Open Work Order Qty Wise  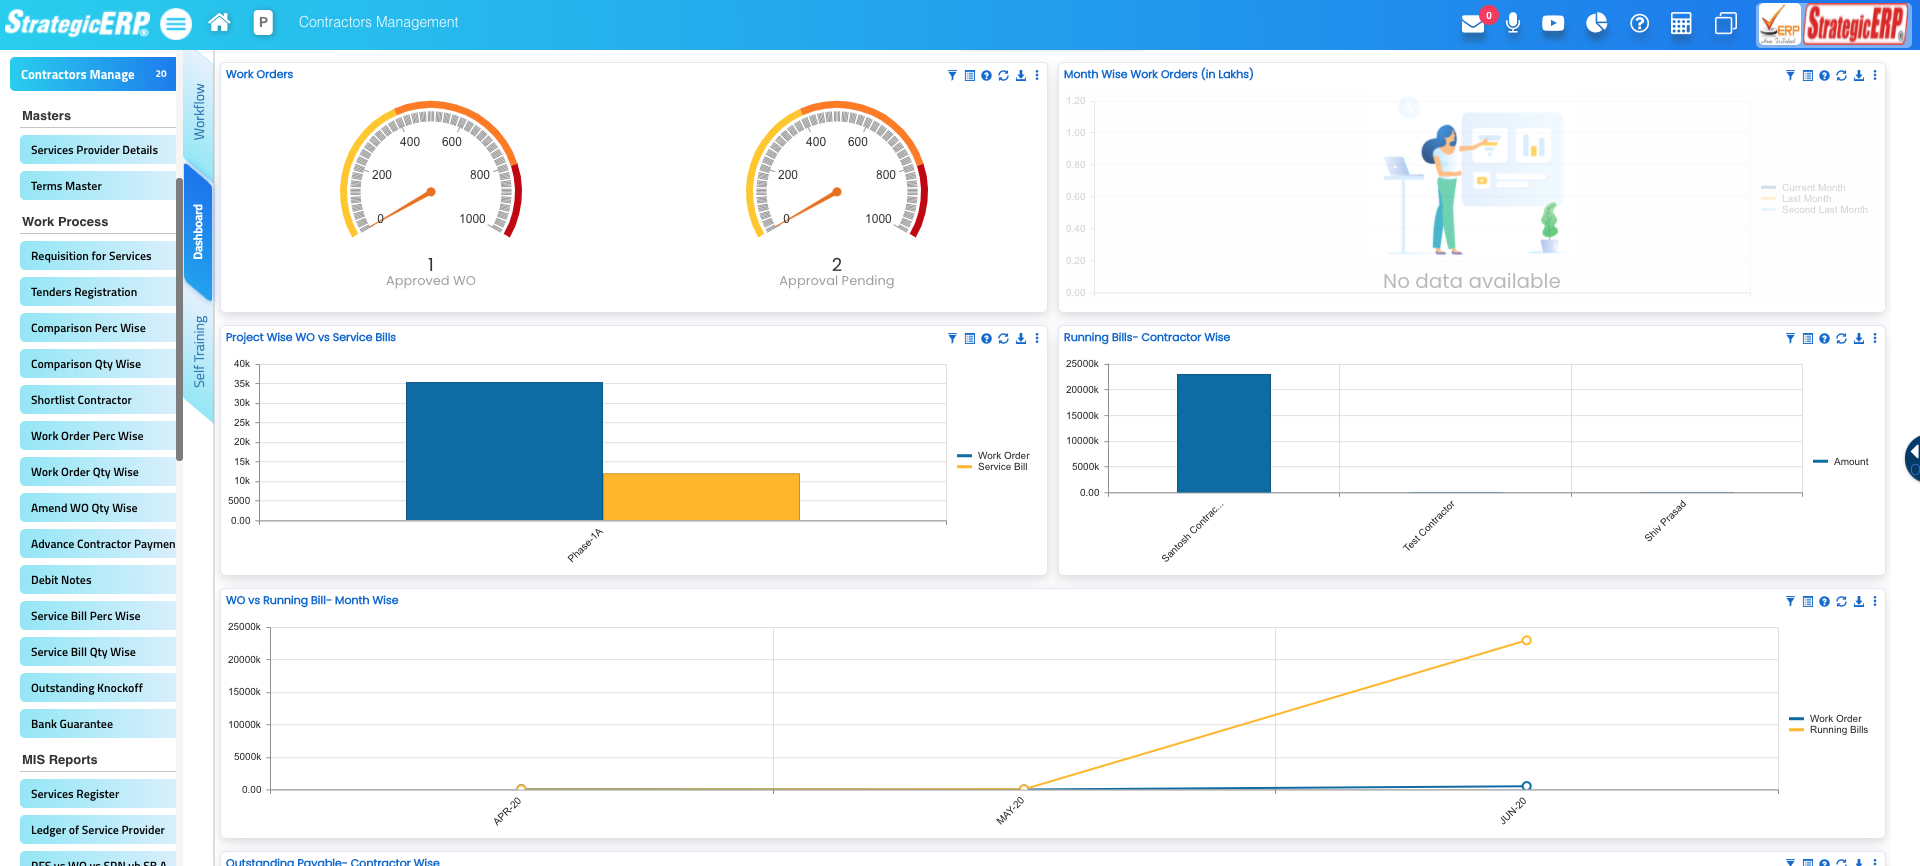click(x=97, y=472)
